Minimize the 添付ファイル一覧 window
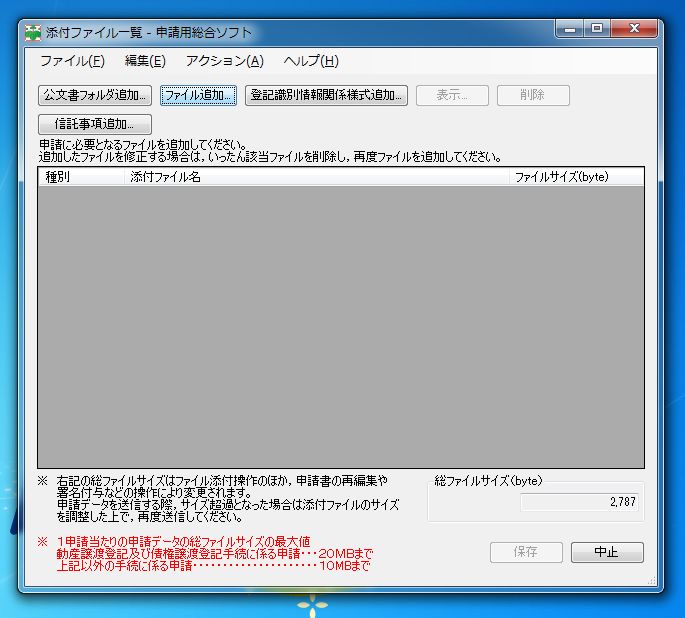The height and width of the screenshot is (618, 685). coord(571,30)
